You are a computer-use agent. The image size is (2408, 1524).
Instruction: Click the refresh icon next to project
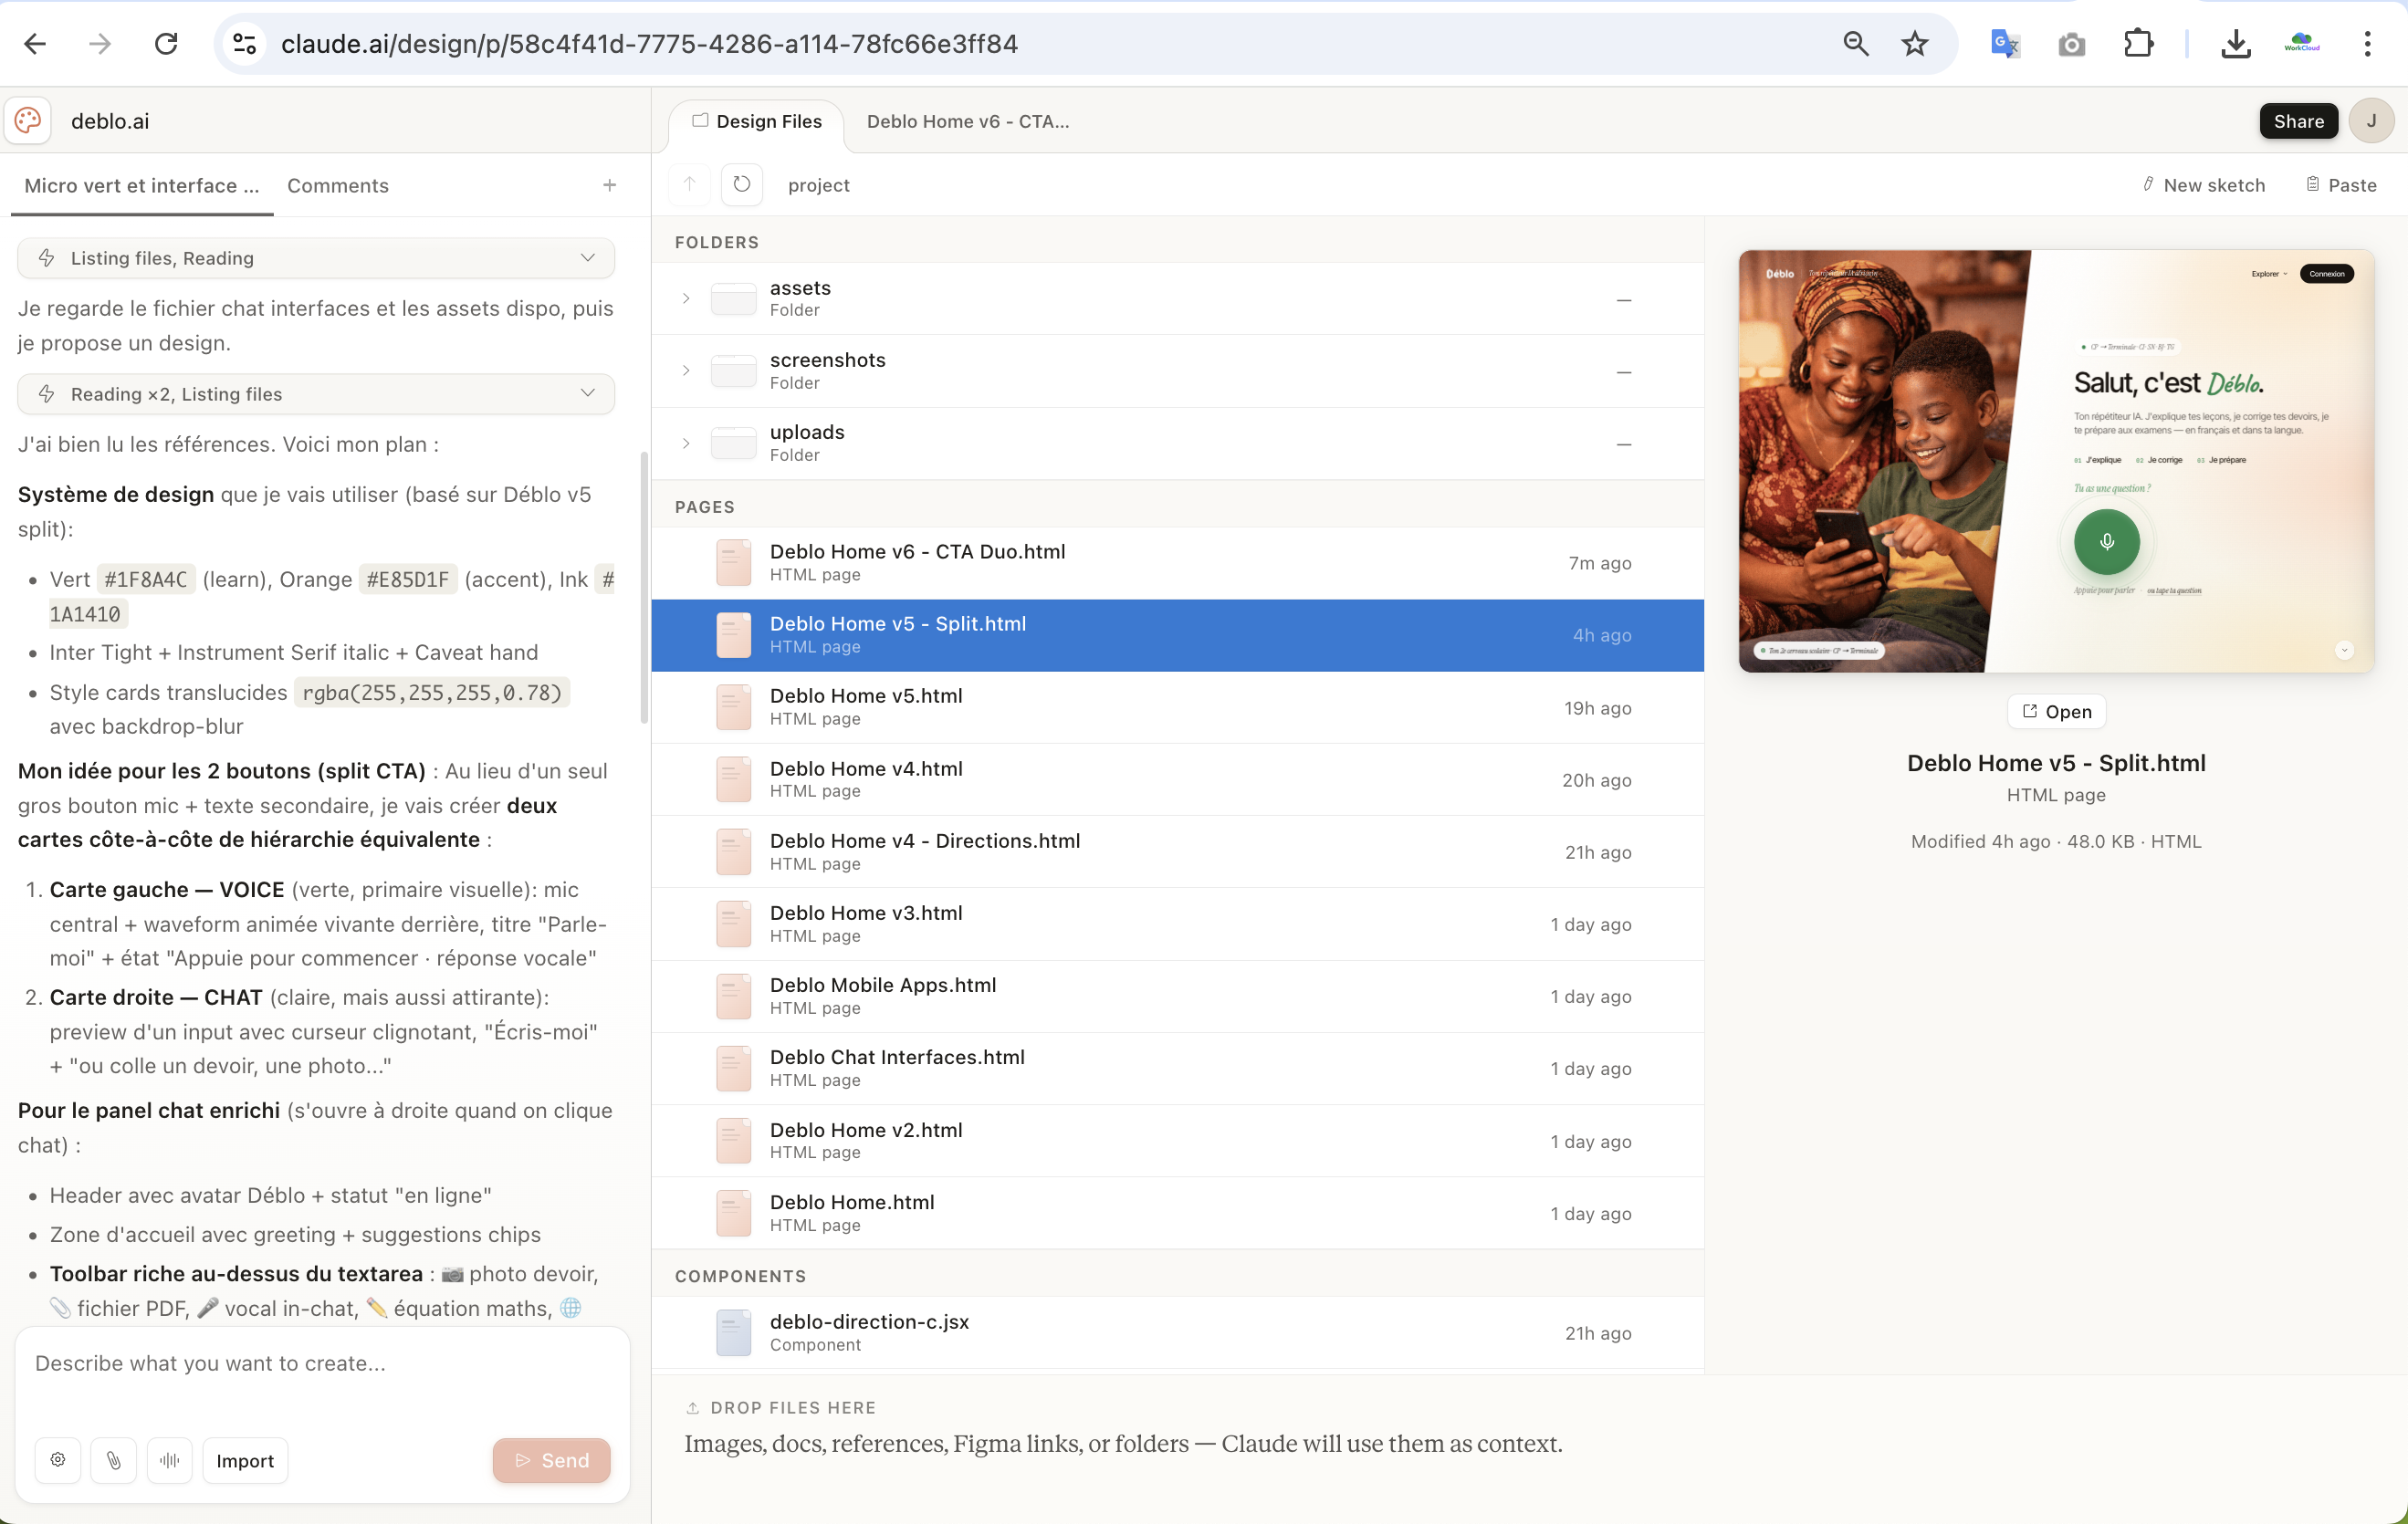741,184
